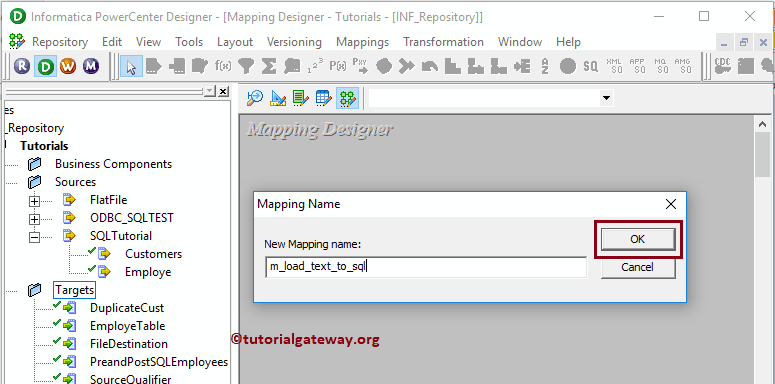
Task: Select the EmployeTable target
Action: (127, 326)
